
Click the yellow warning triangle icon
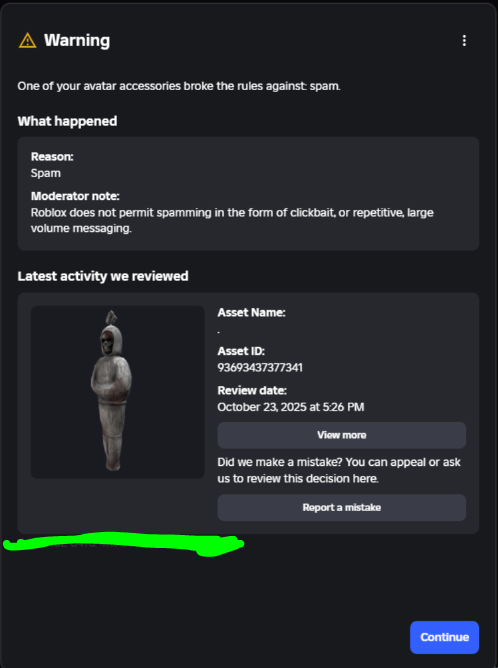tap(28, 40)
